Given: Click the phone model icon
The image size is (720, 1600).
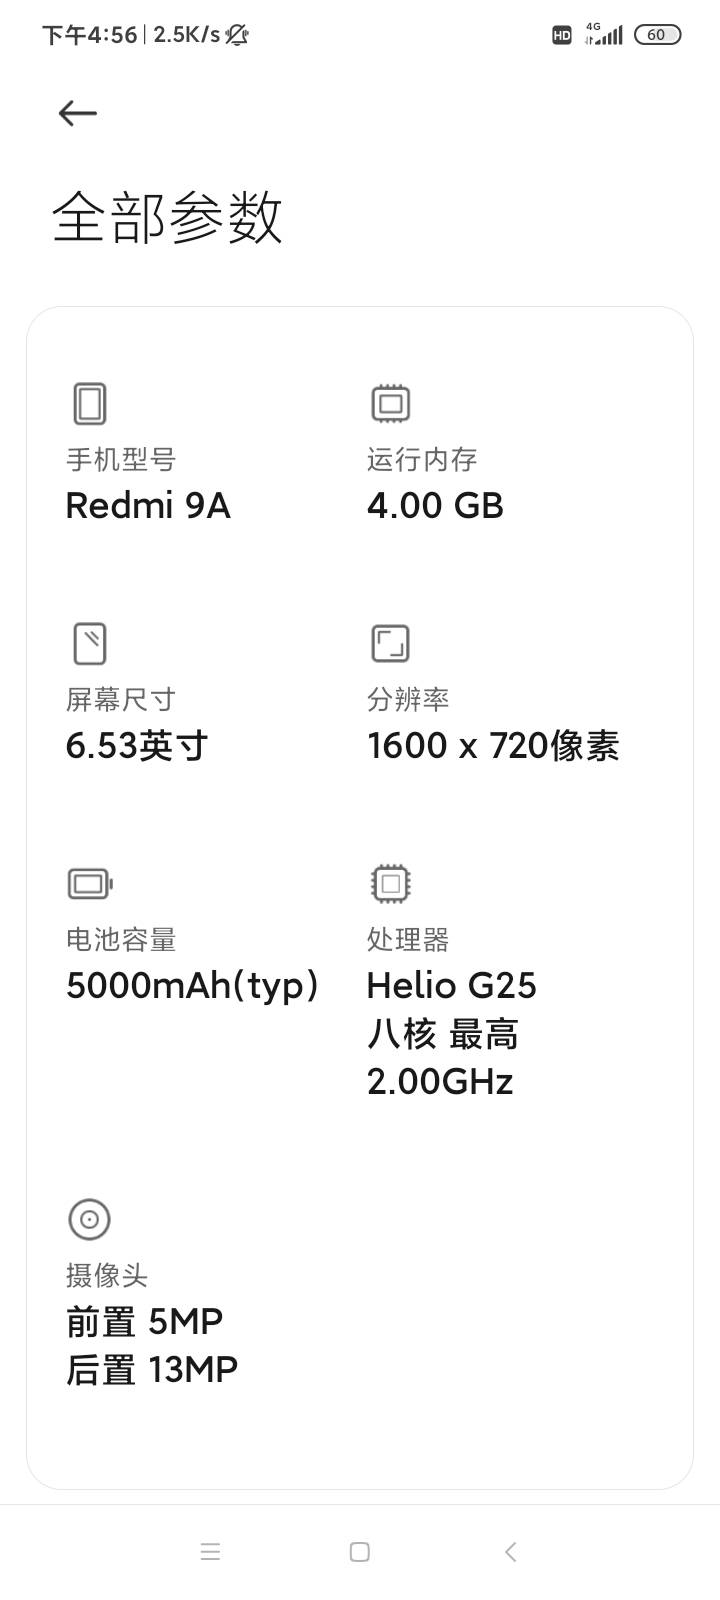Looking at the screenshot, I should pos(90,404).
